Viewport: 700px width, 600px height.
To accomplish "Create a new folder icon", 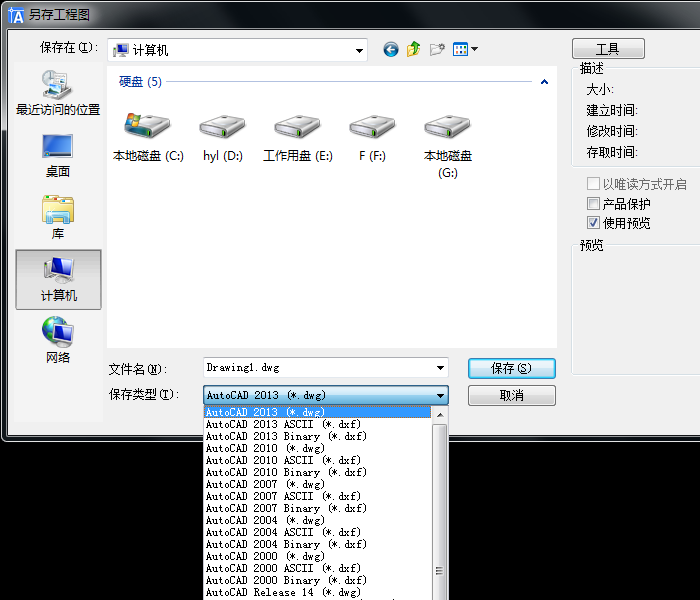I will [437, 49].
